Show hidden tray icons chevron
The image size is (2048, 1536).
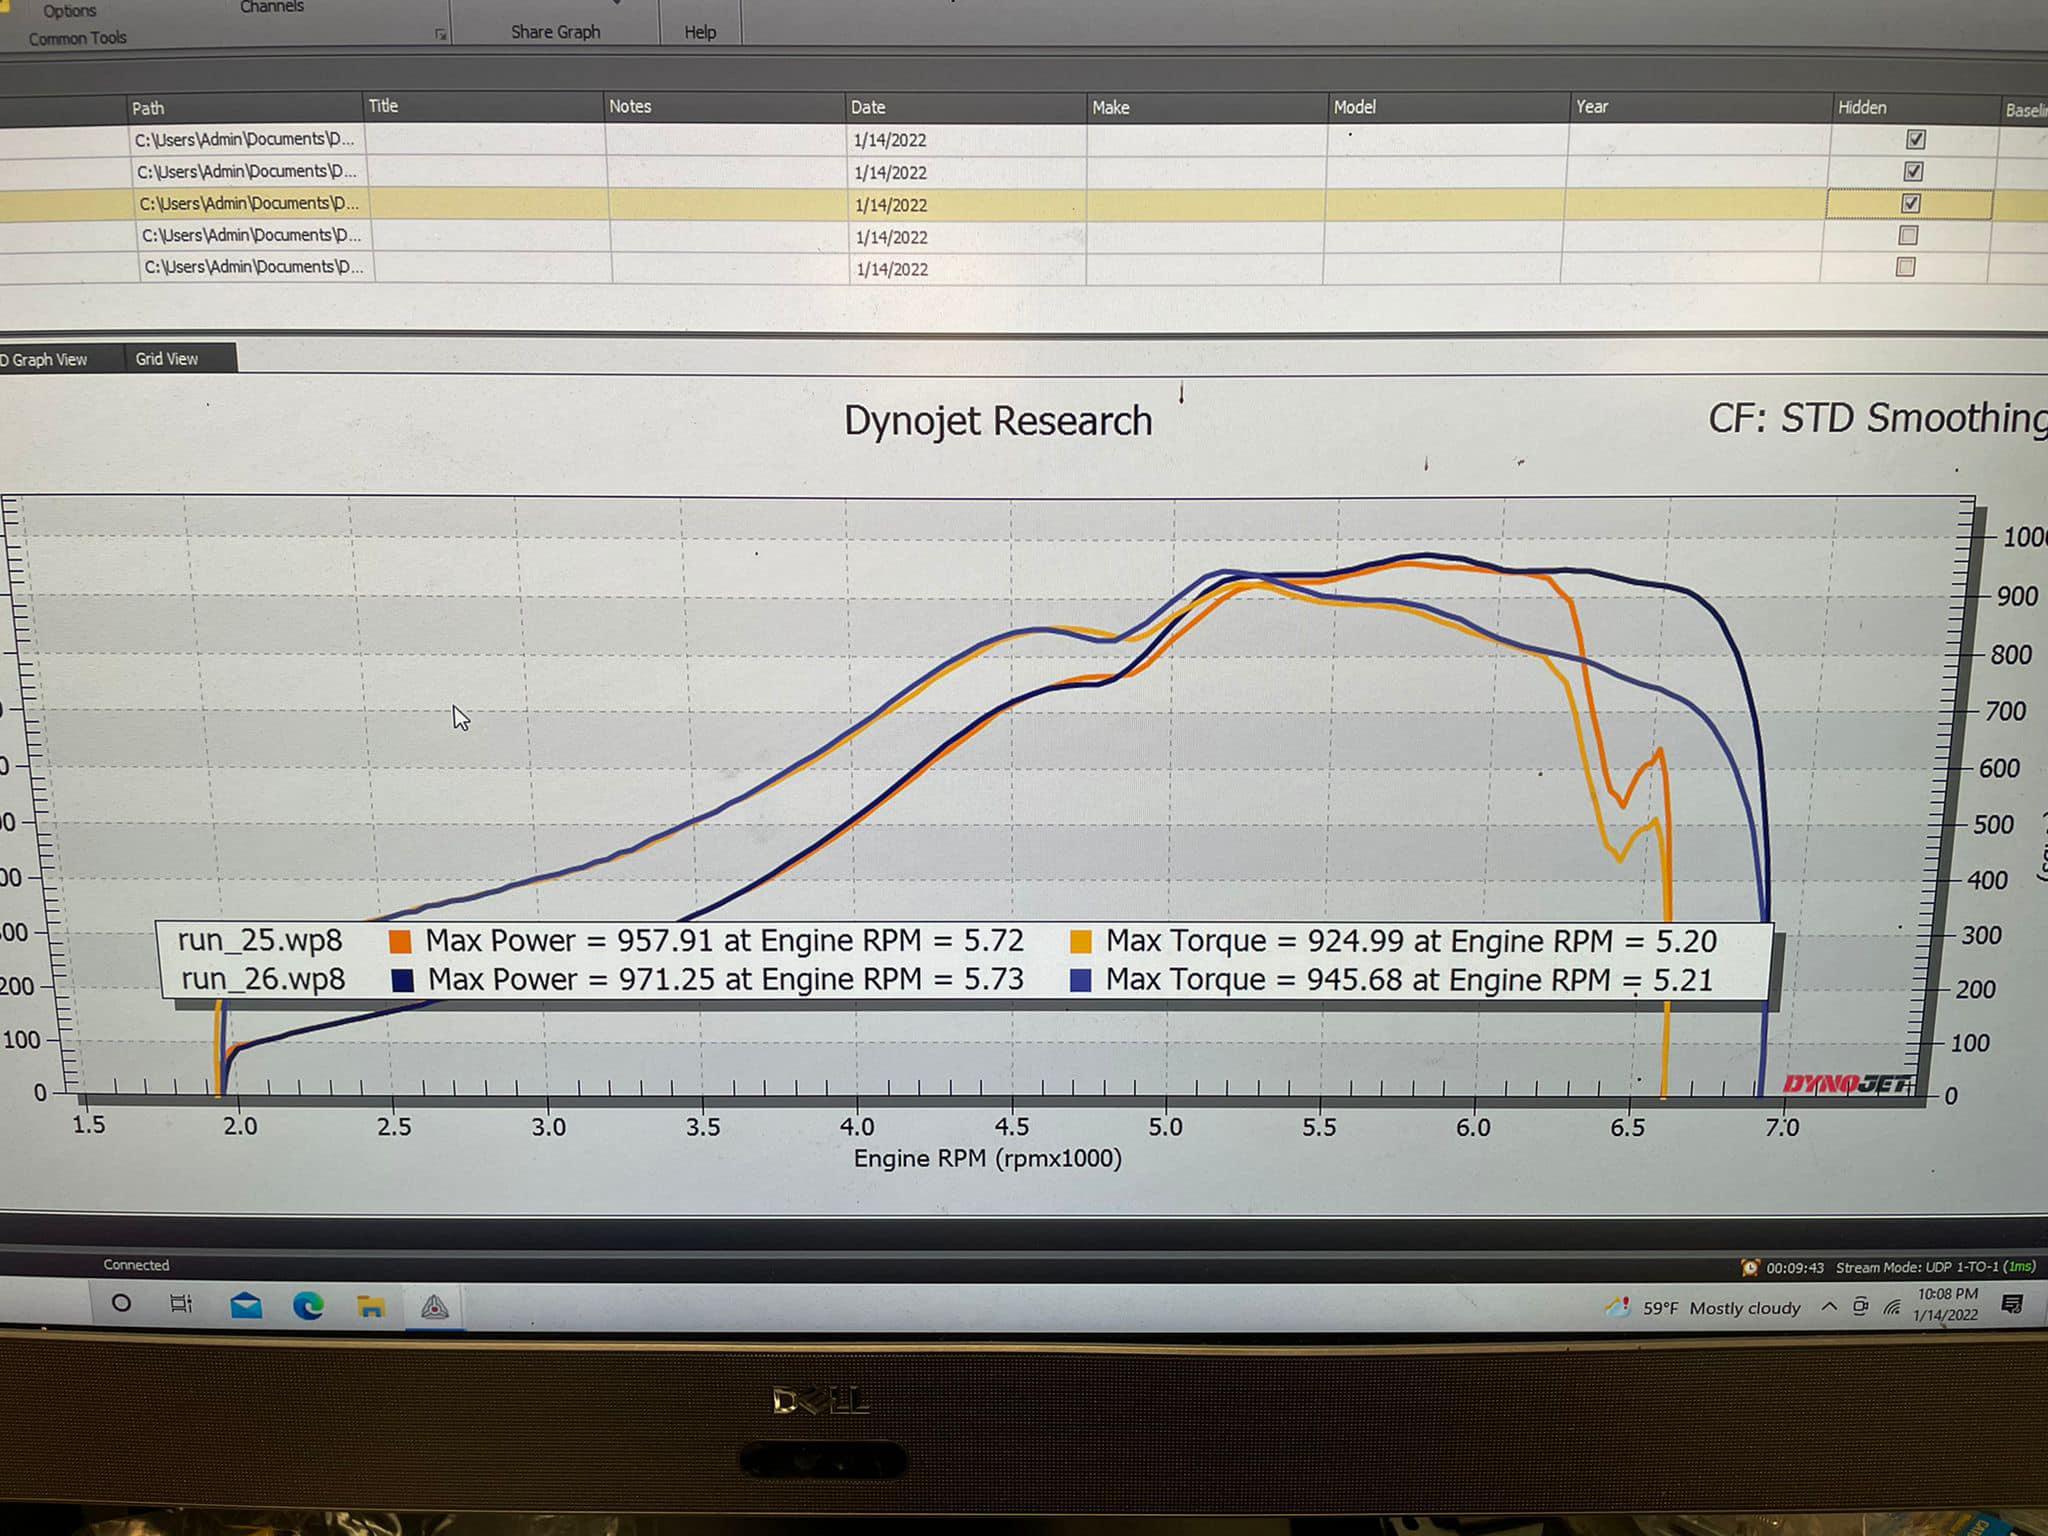pyautogui.click(x=1829, y=1306)
